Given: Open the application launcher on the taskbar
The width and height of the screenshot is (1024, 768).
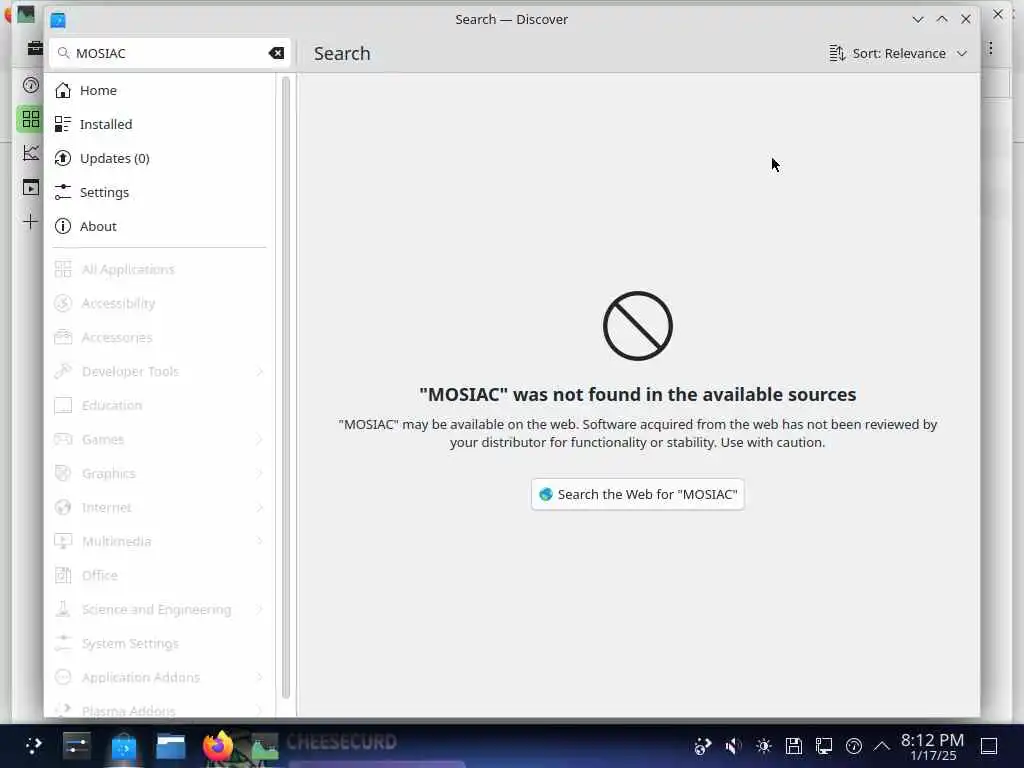Looking at the screenshot, I should coord(33,745).
